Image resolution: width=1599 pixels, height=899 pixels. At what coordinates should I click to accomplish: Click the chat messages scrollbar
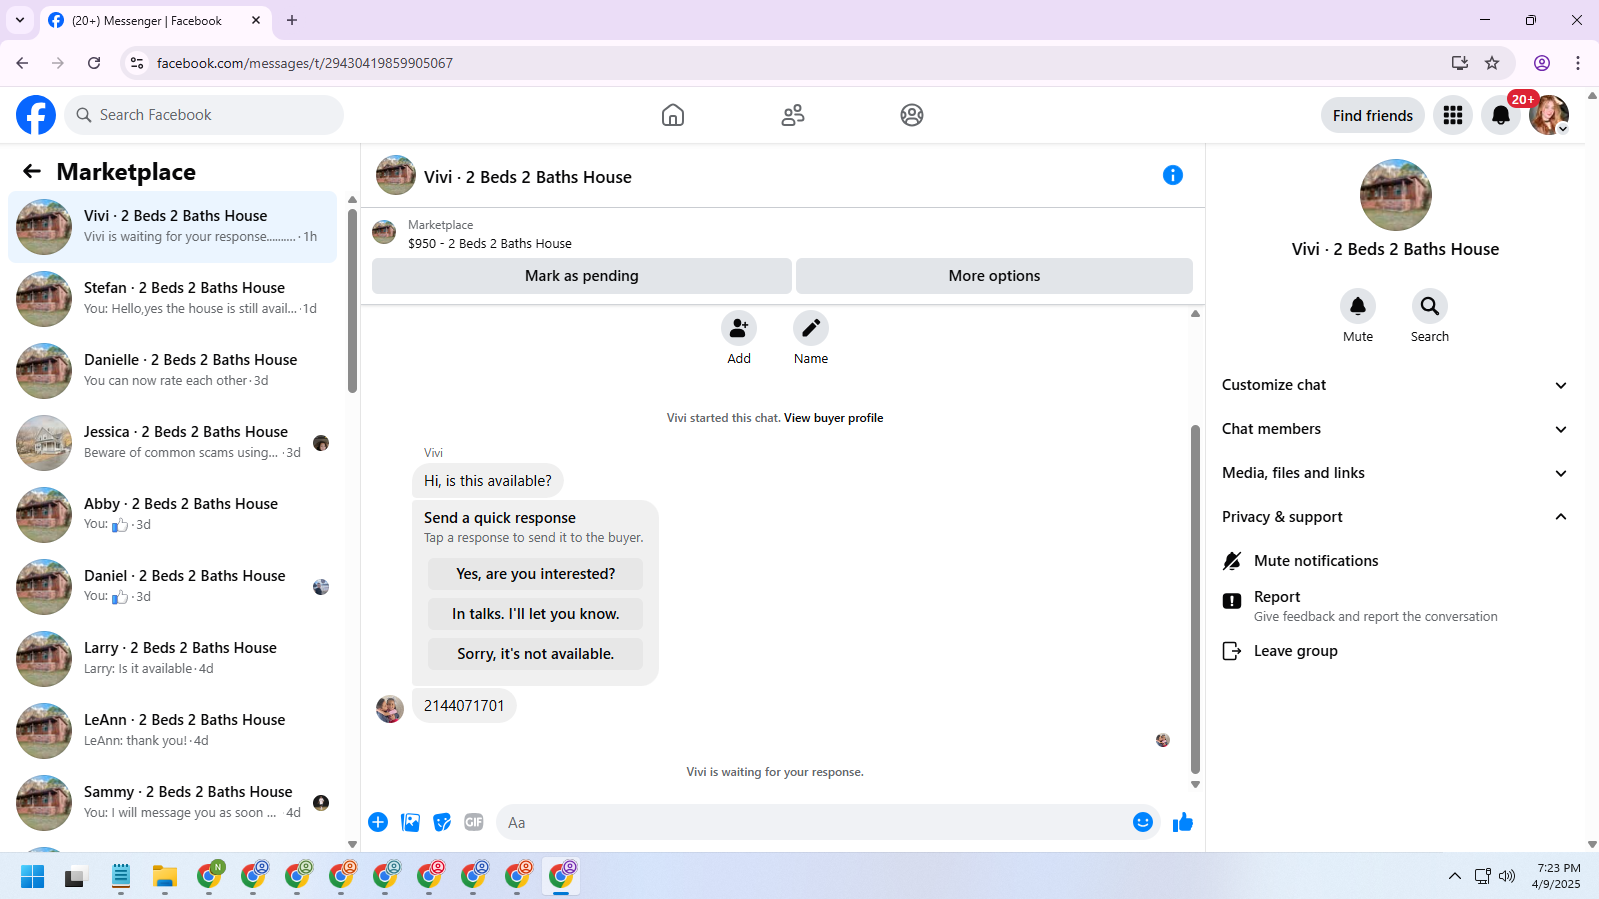[1195, 599]
